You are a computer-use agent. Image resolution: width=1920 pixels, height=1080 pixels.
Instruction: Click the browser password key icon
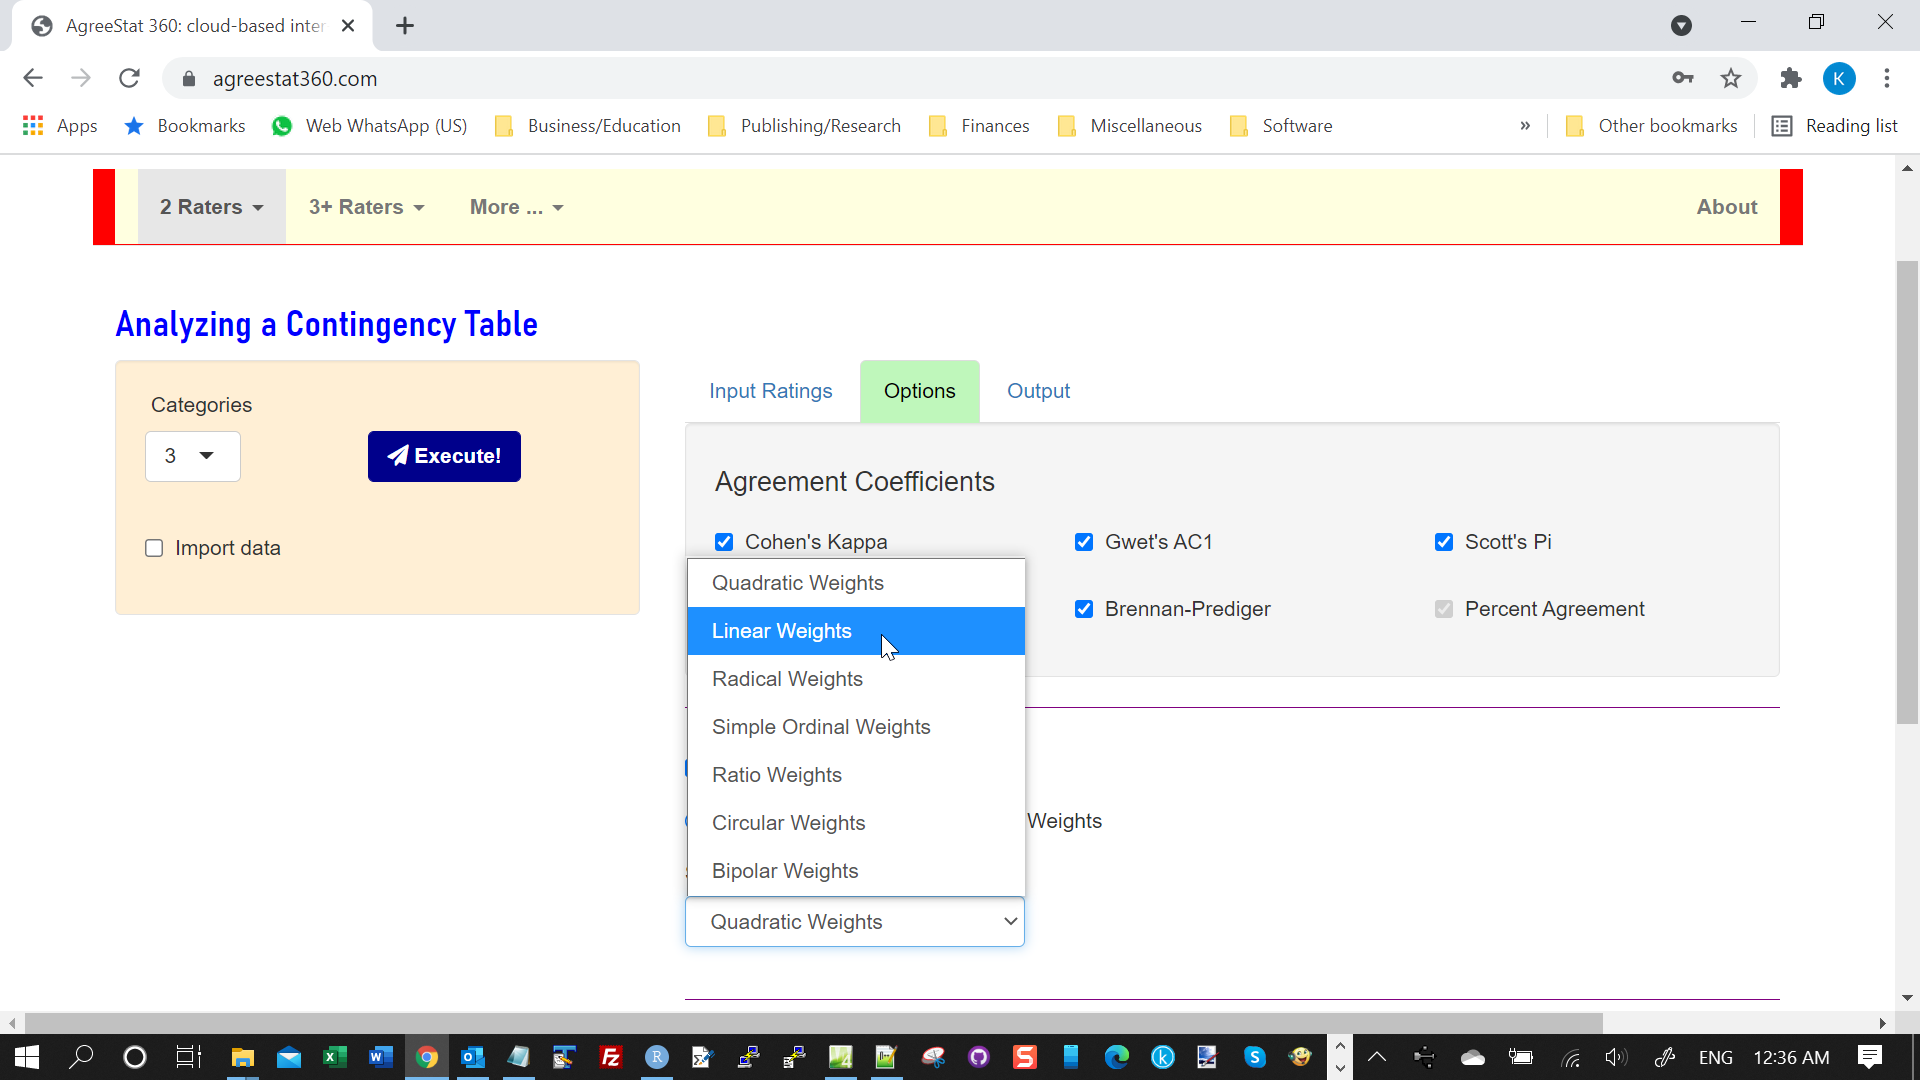(x=1683, y=79)
